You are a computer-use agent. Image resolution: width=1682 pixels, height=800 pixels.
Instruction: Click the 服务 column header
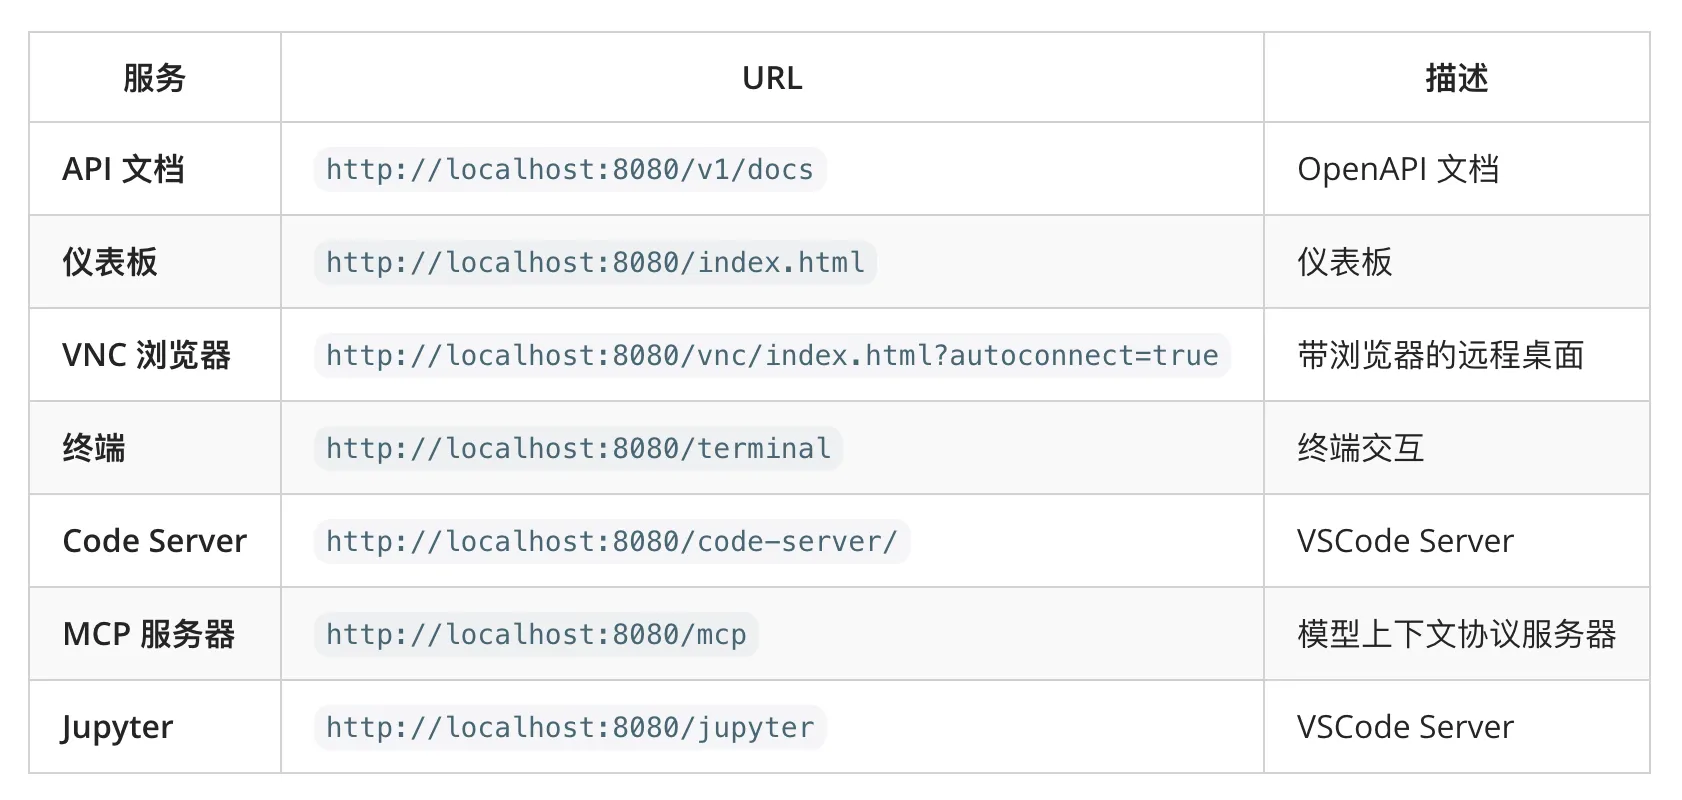coord(155,78)
